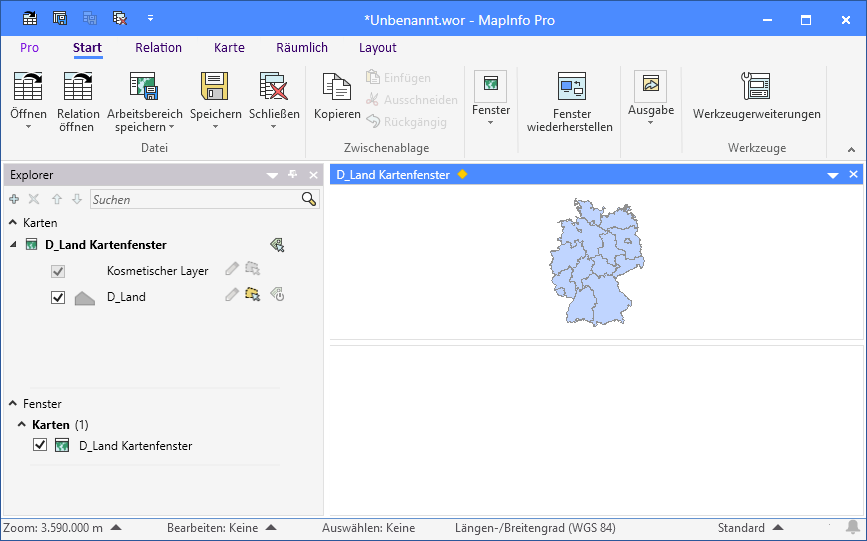Toggle auto label icon for D_Land layer
The width and height of the screenshot is (867, 541).
[x=277, y=294]
